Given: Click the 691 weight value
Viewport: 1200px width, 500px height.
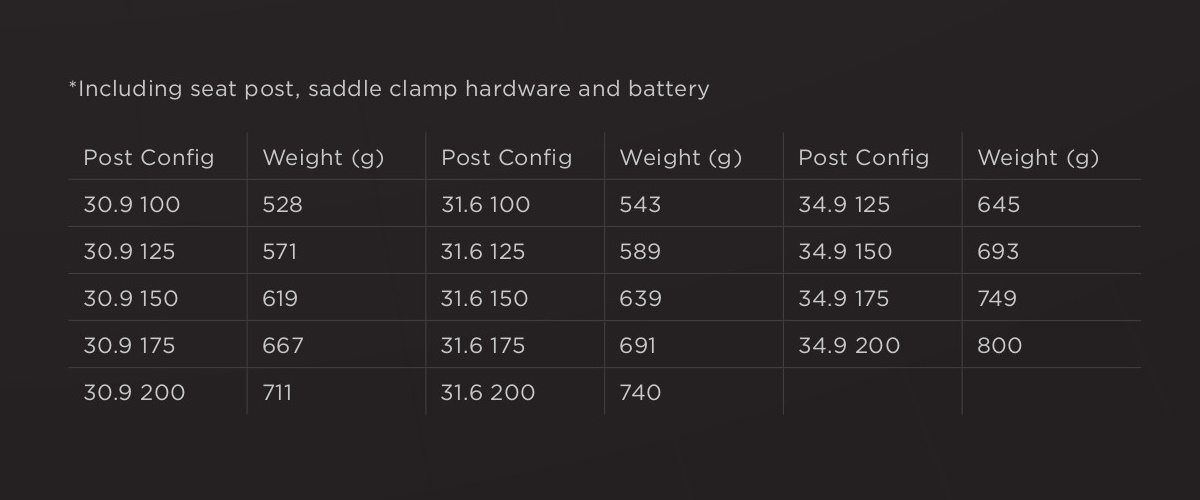Looking at the screenshot, I should 638,346.
